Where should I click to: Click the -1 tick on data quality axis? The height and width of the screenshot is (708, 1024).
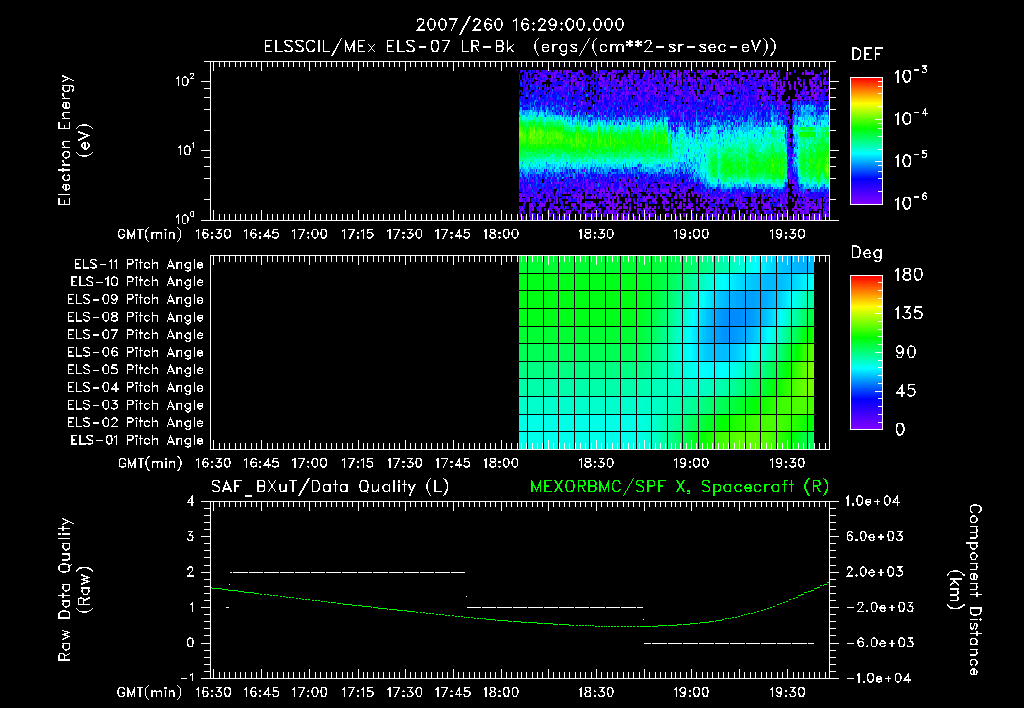click(187, 677)
